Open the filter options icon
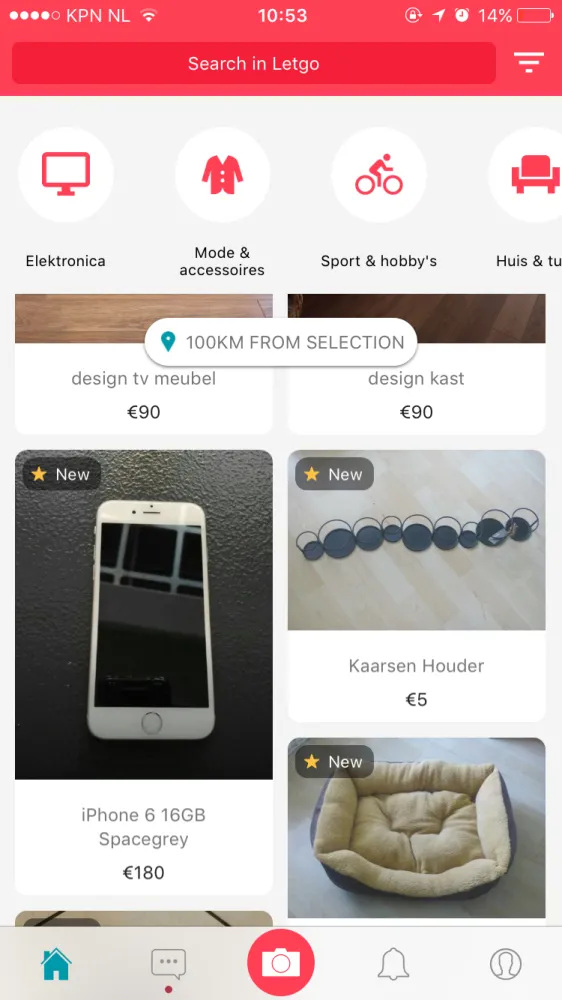Screen dimensions: 562x1000 pyautogui.click(x=529, y=62)
